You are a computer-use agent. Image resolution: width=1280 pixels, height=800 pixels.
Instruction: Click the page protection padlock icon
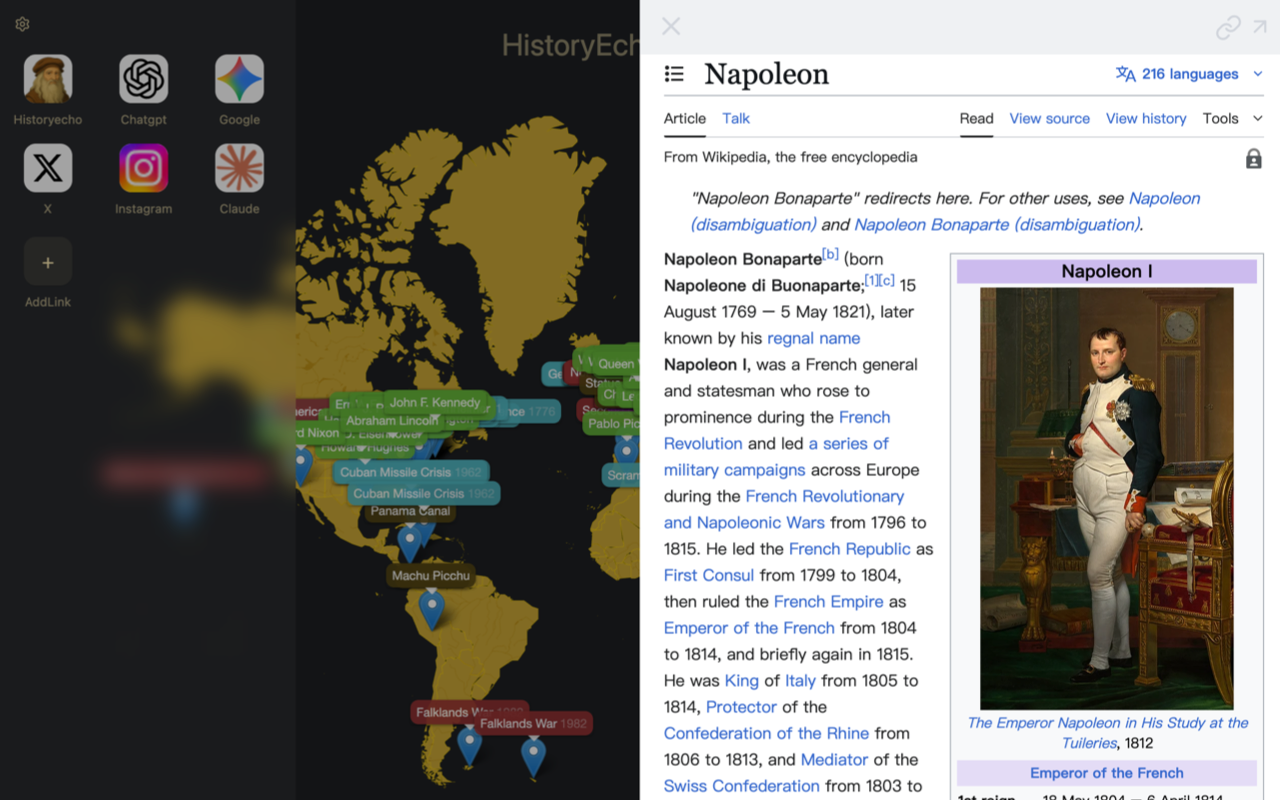point(1253,157)
